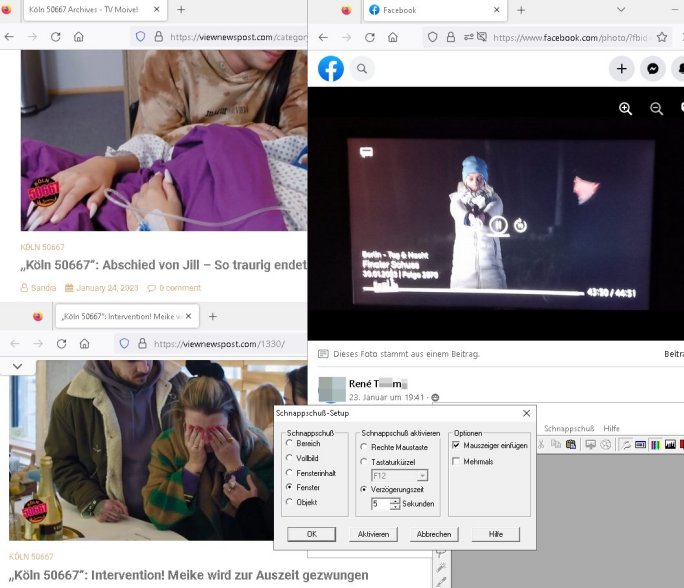Image resolution: width=684 pixels, height=588 pixels.
Task: Open Meike wird zur Auszeit gezwungen headline
Action: click(x=188, y=575)
